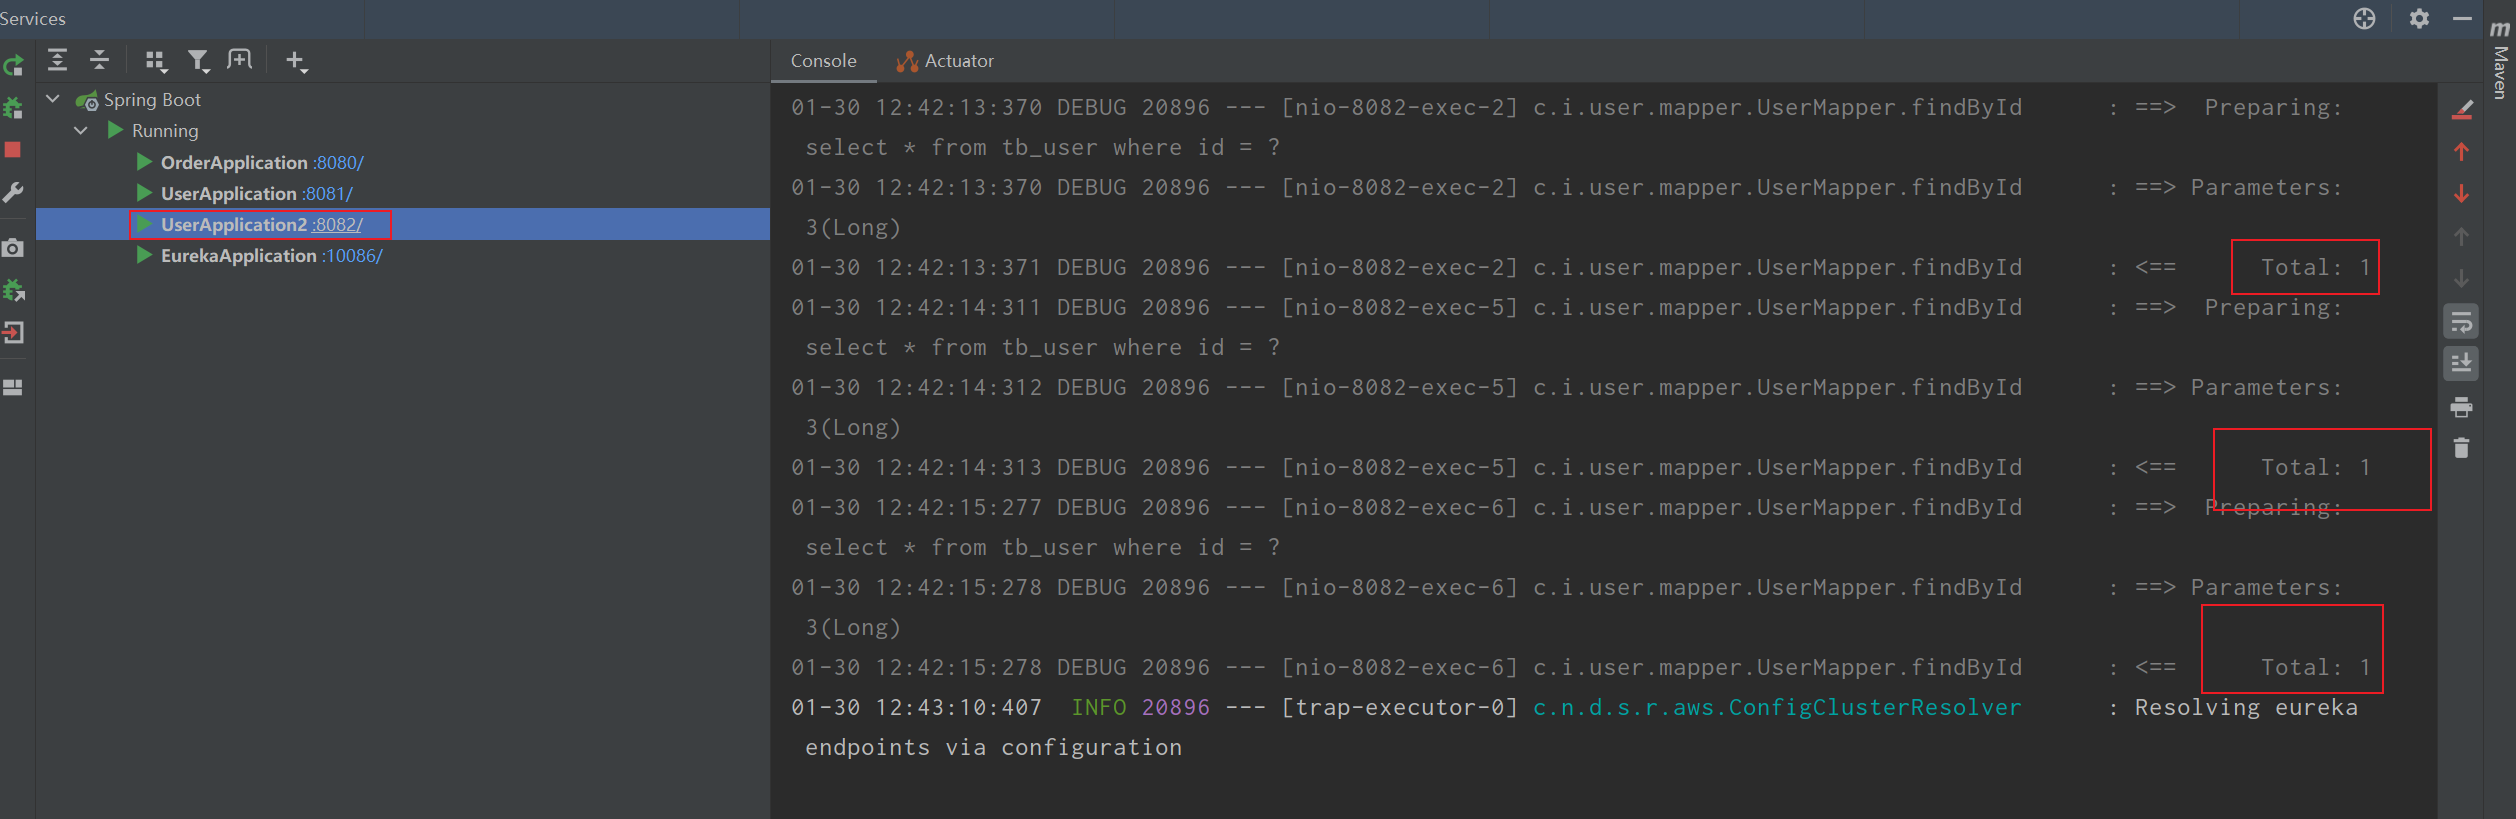Click the run arrow beside EurekaApplication
This screenshot has width=2516, height=819.
click(144, 255)
